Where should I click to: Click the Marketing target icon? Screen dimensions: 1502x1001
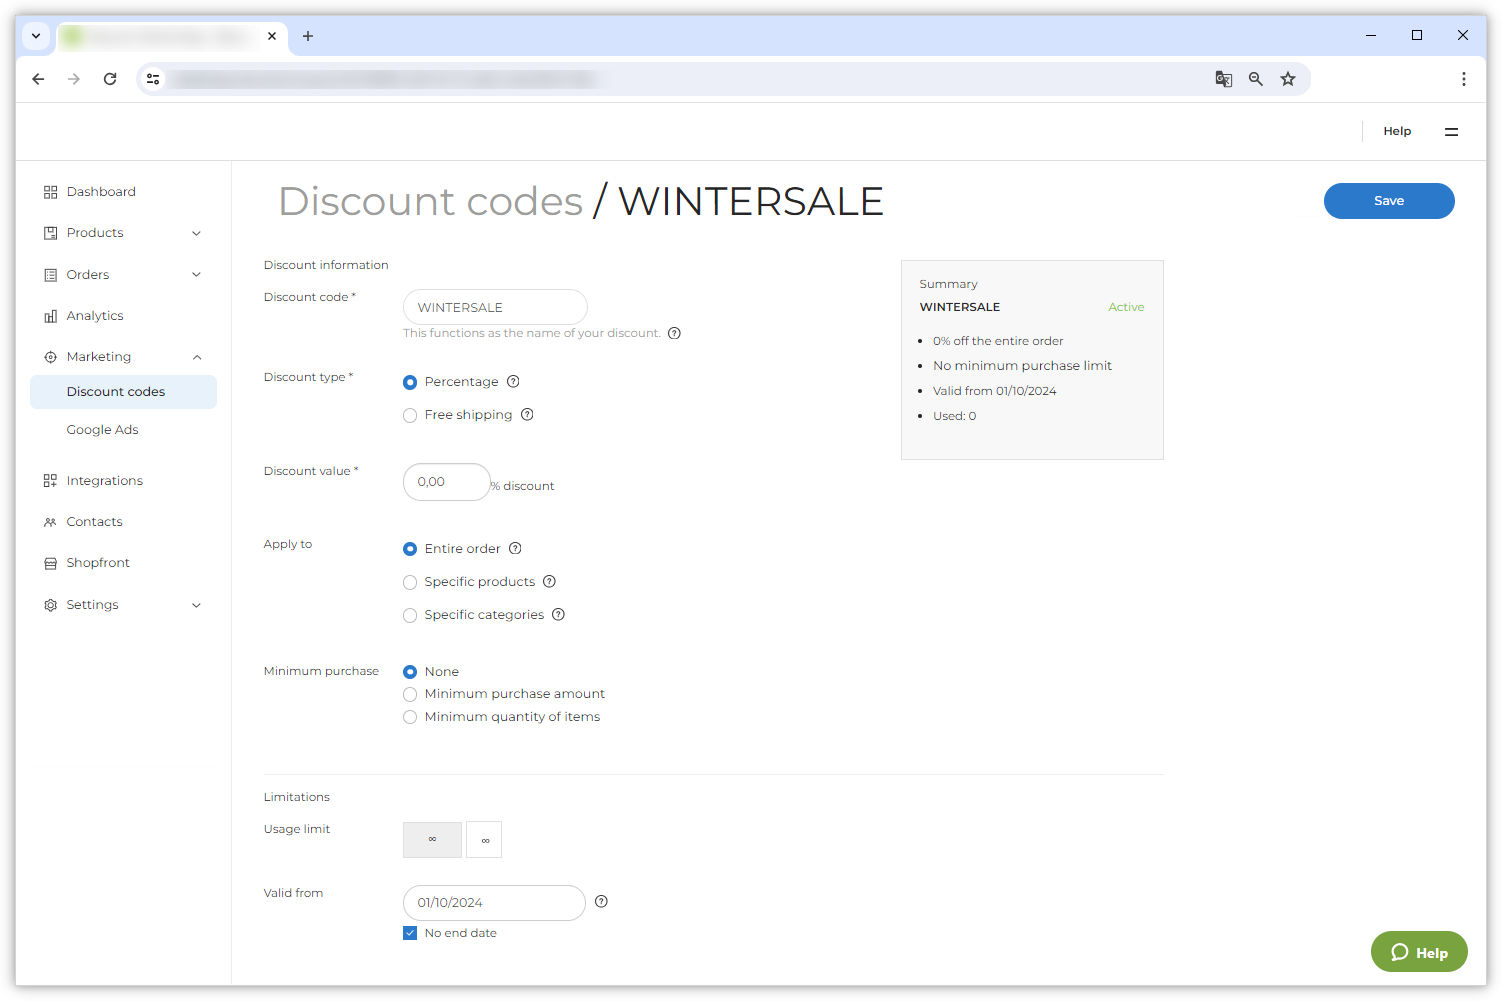click(x=51, y=356)
